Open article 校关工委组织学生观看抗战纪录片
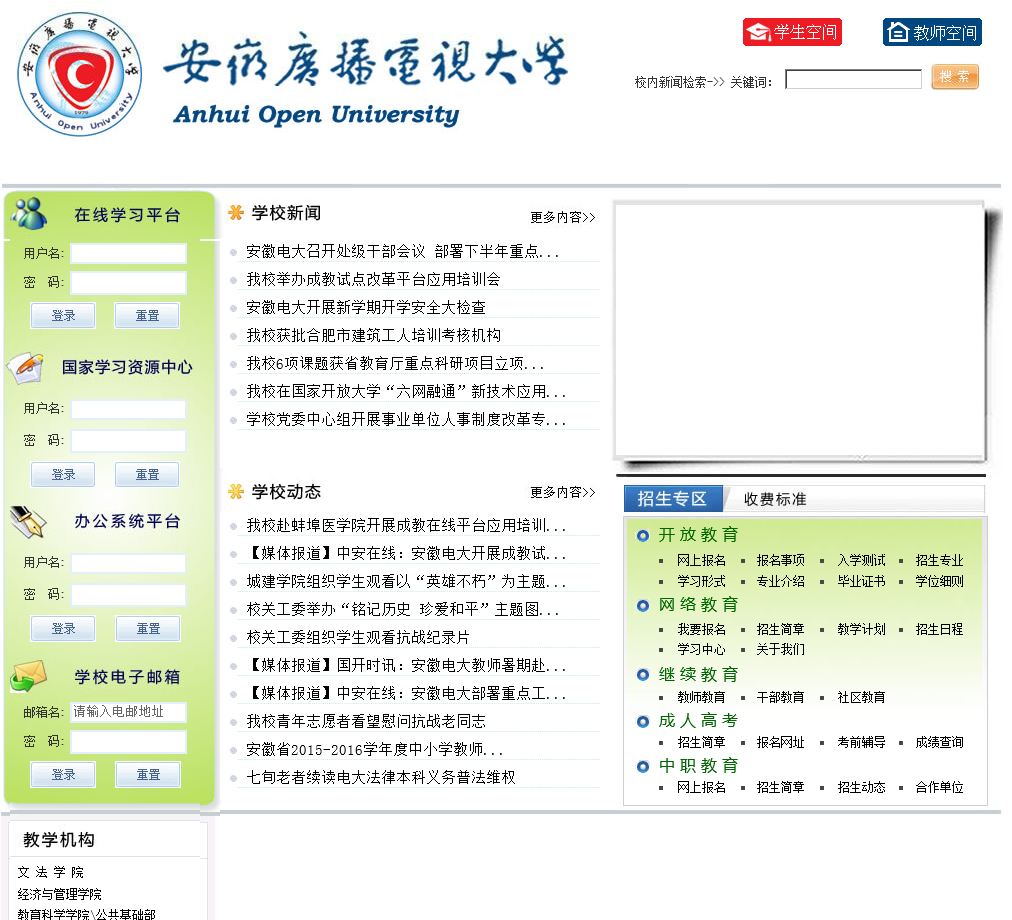The image size is (1012, 920). click(x=358, y=637)
